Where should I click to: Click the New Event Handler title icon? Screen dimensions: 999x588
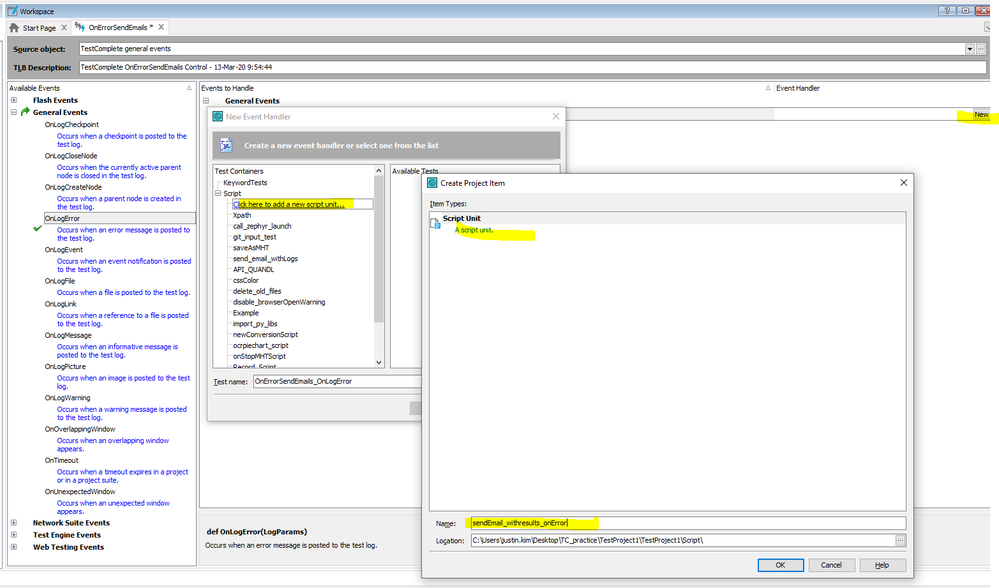point(218,117)
